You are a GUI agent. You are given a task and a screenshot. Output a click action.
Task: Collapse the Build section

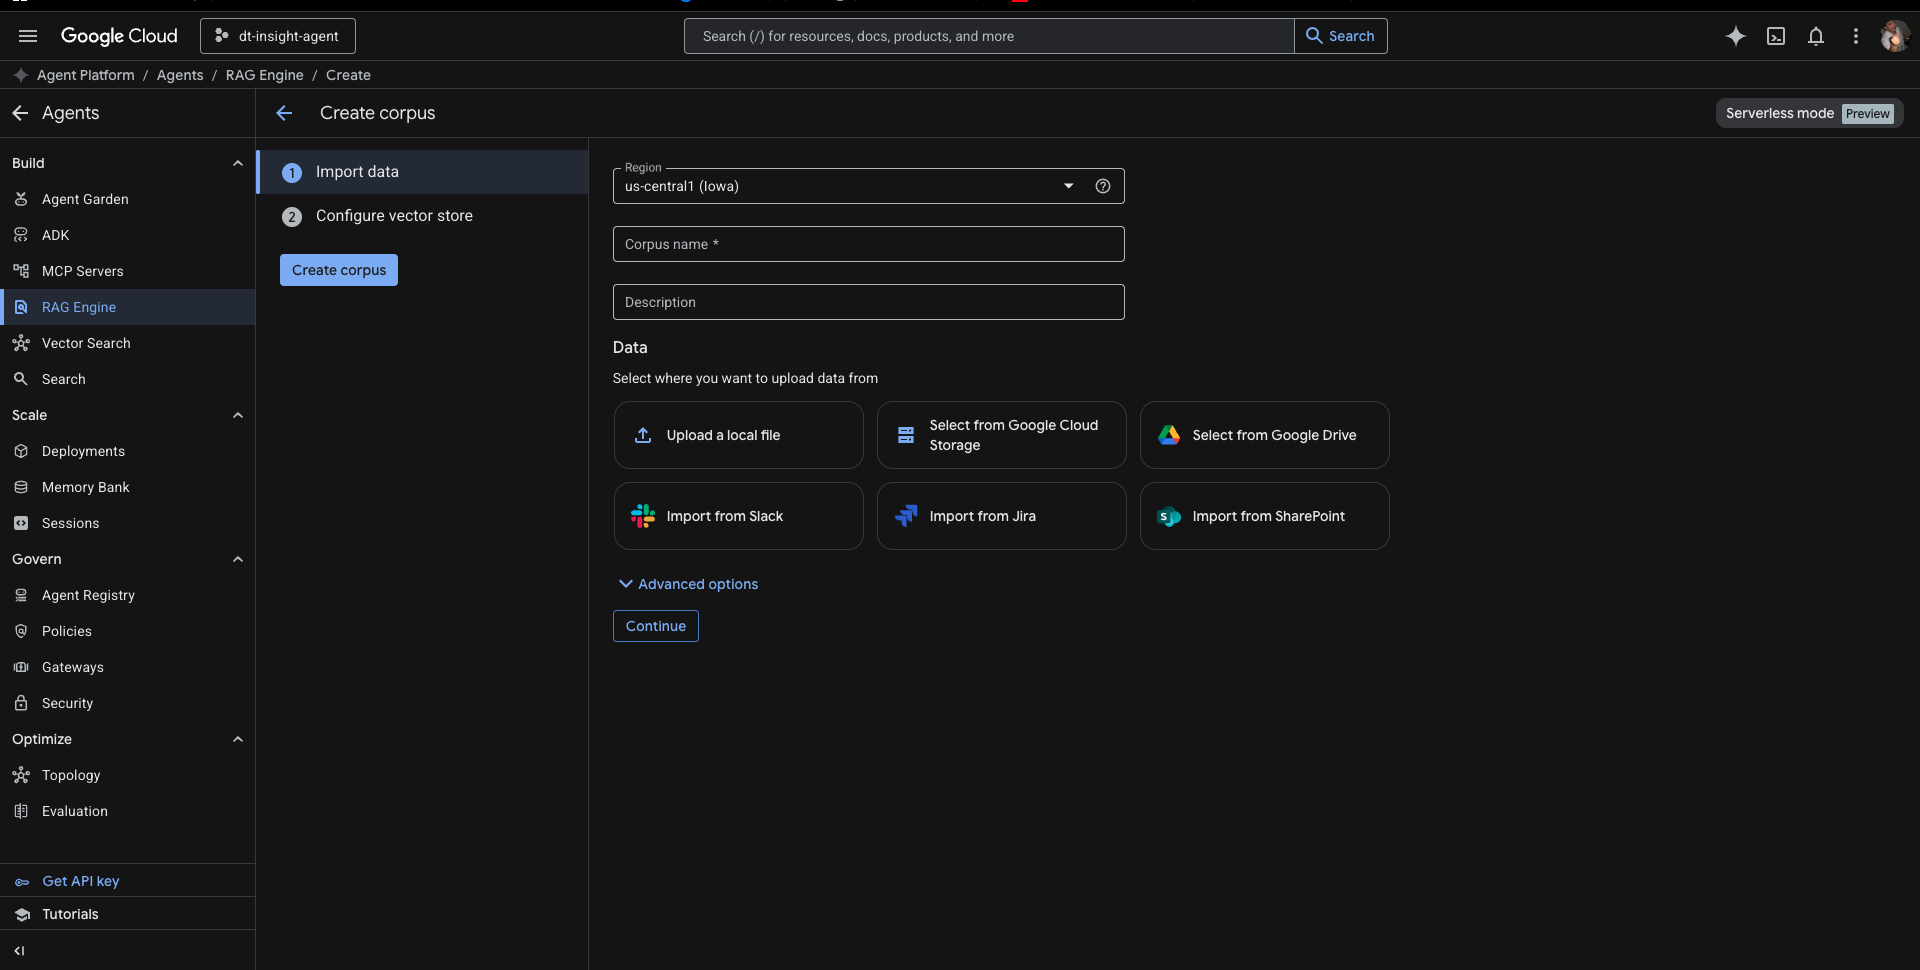point(238,163)
